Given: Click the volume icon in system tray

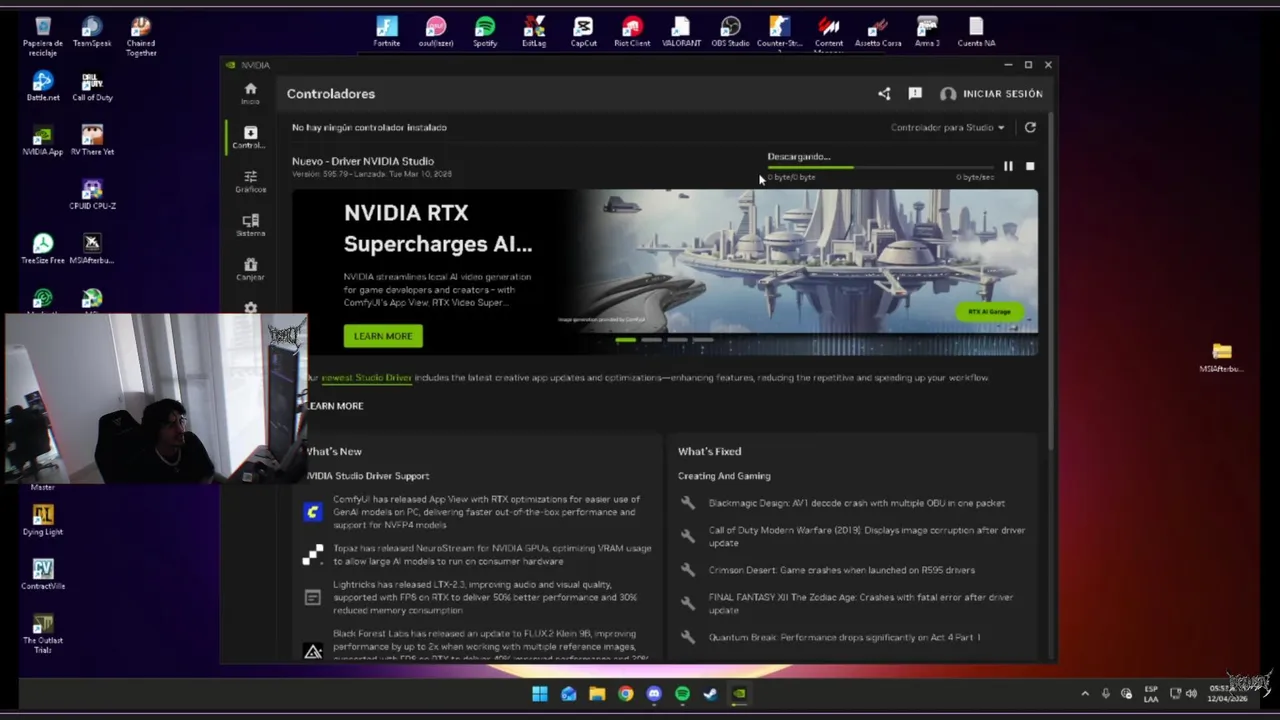Looking at the screenshot, I should (x=1191, y=693).
